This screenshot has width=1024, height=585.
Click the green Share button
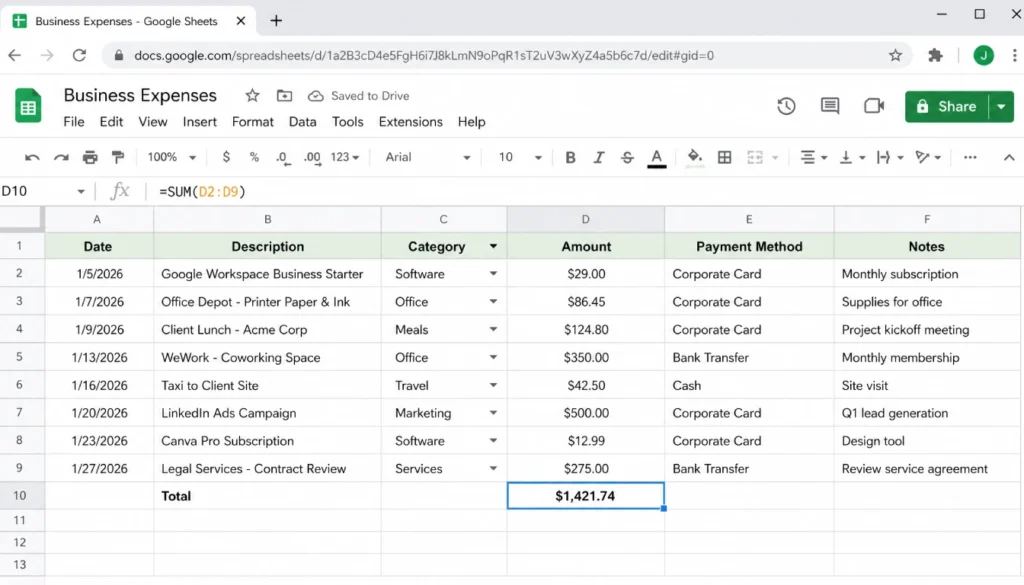click(x=947, y=106)
